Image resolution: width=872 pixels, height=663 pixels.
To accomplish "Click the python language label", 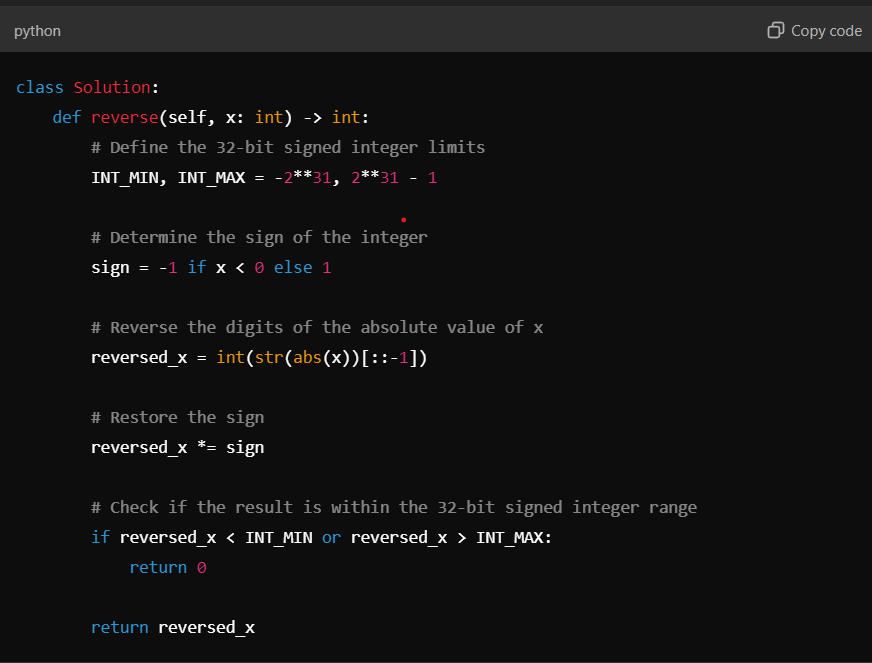I will [x=37, y=30].
